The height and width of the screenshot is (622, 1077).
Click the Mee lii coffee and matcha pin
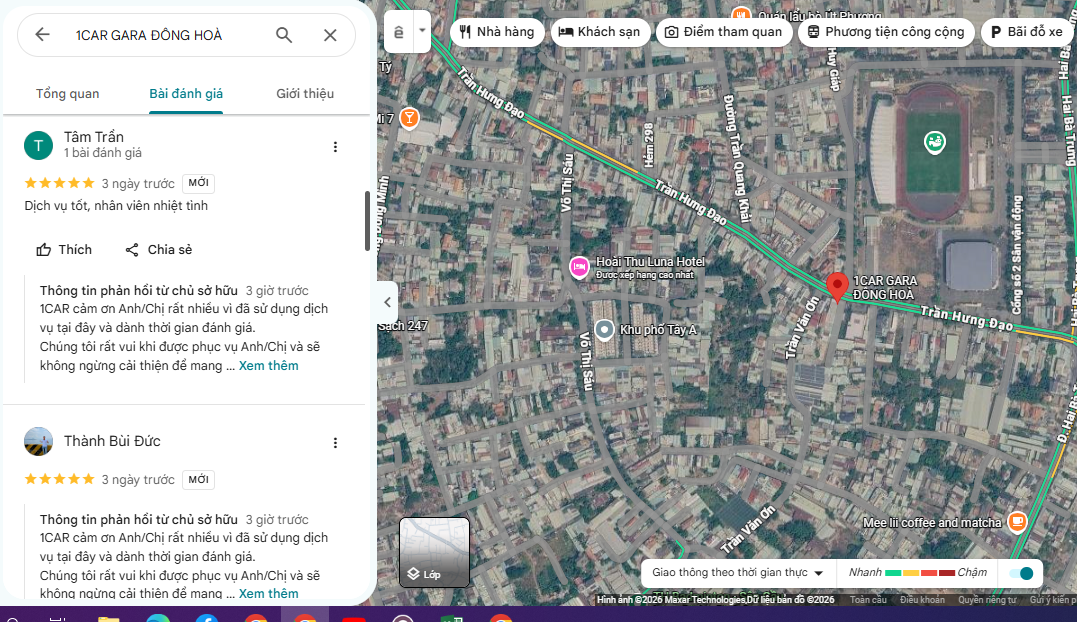(x=1017, y=522)
